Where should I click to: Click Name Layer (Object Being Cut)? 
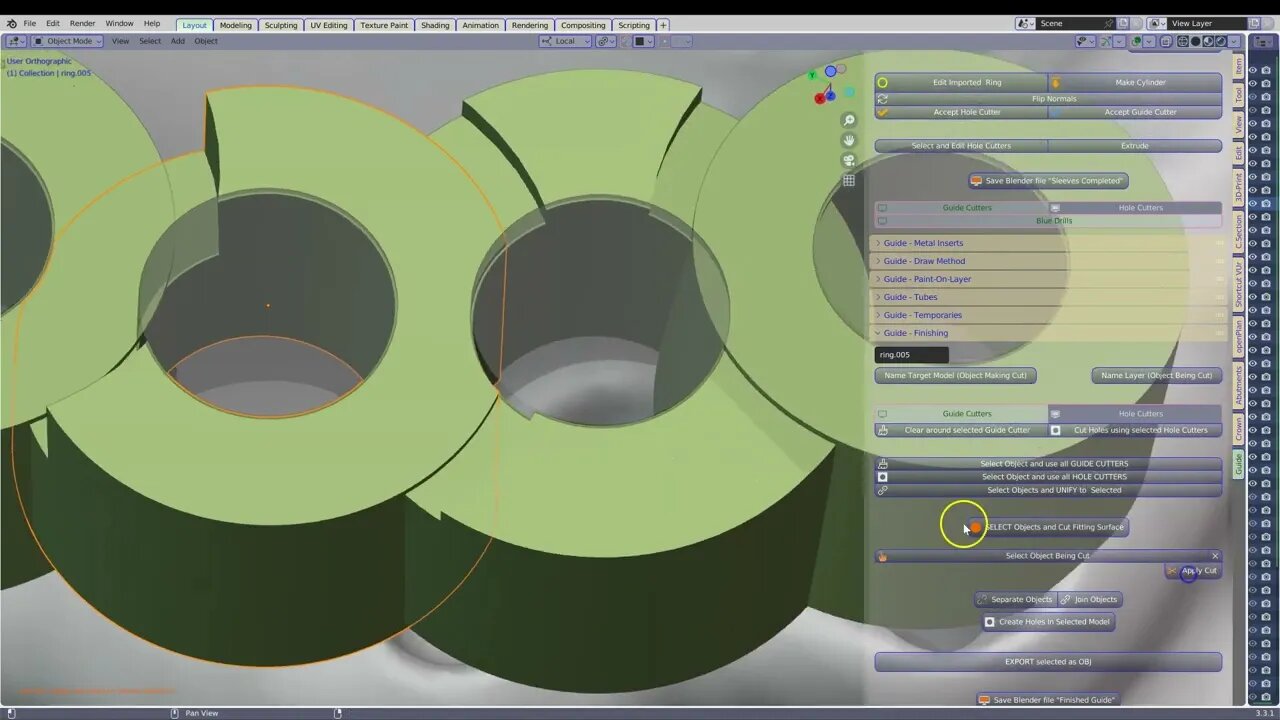pyautogui.click(x=1156, y=376)
